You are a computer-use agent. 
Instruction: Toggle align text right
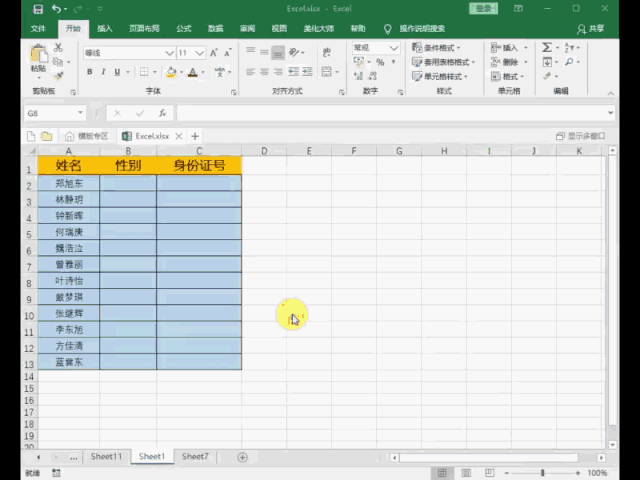[x=278, y=72]
